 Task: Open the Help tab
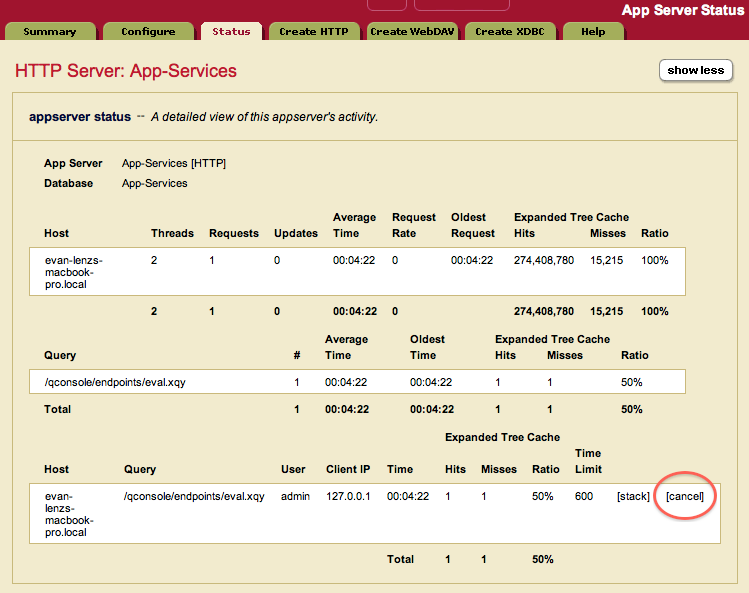click(x=593, y=32)
